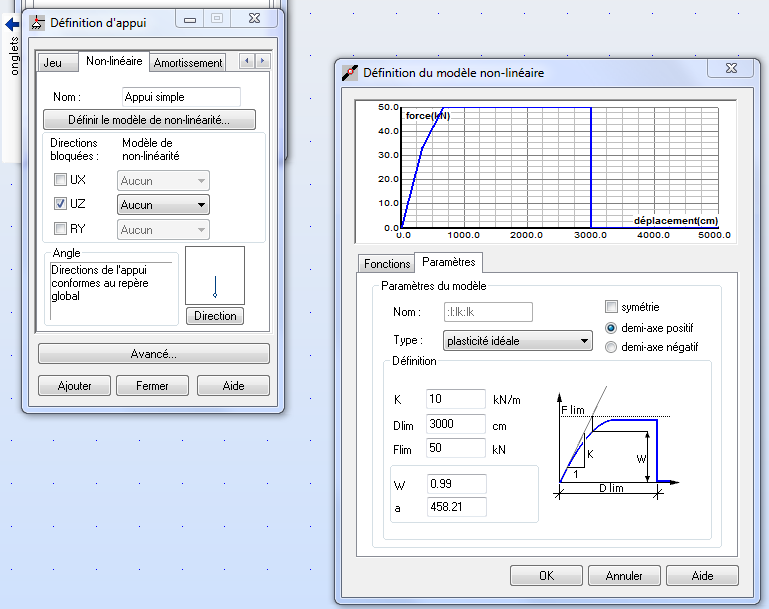Toggle the symétrie checkbox
The width and height of the screenshot is (769, 609).
coord(611,307)
